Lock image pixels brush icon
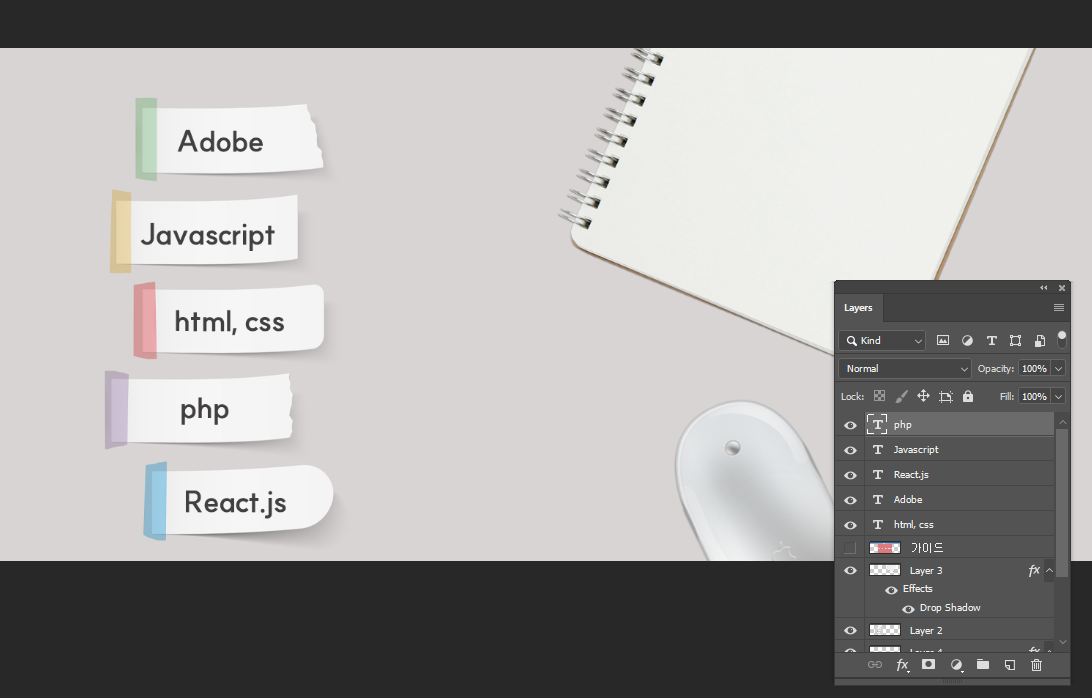The height and width of the screenshot is (698, 1092). tap(901, 396)
